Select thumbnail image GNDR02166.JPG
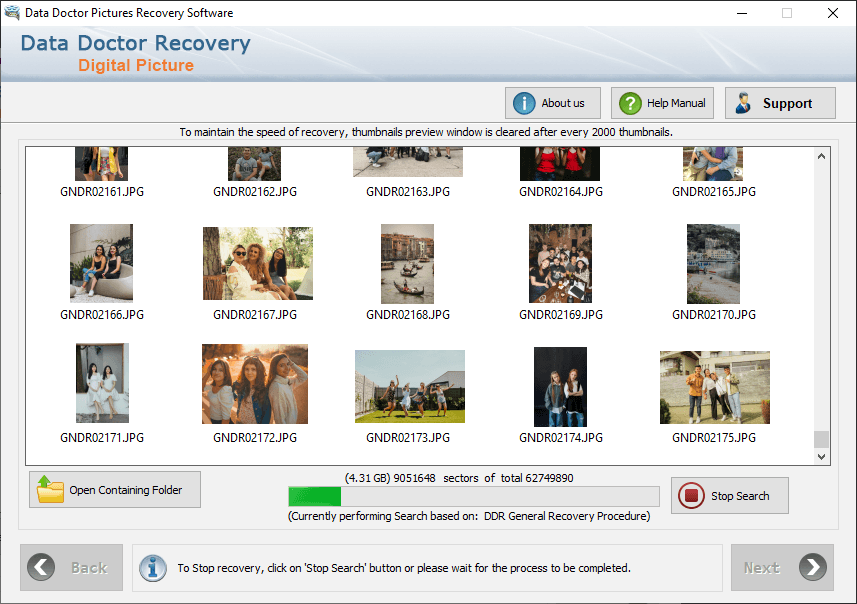The width and height of the screenshot is (857, 604). pyautogui.click(x=101, y=263)
